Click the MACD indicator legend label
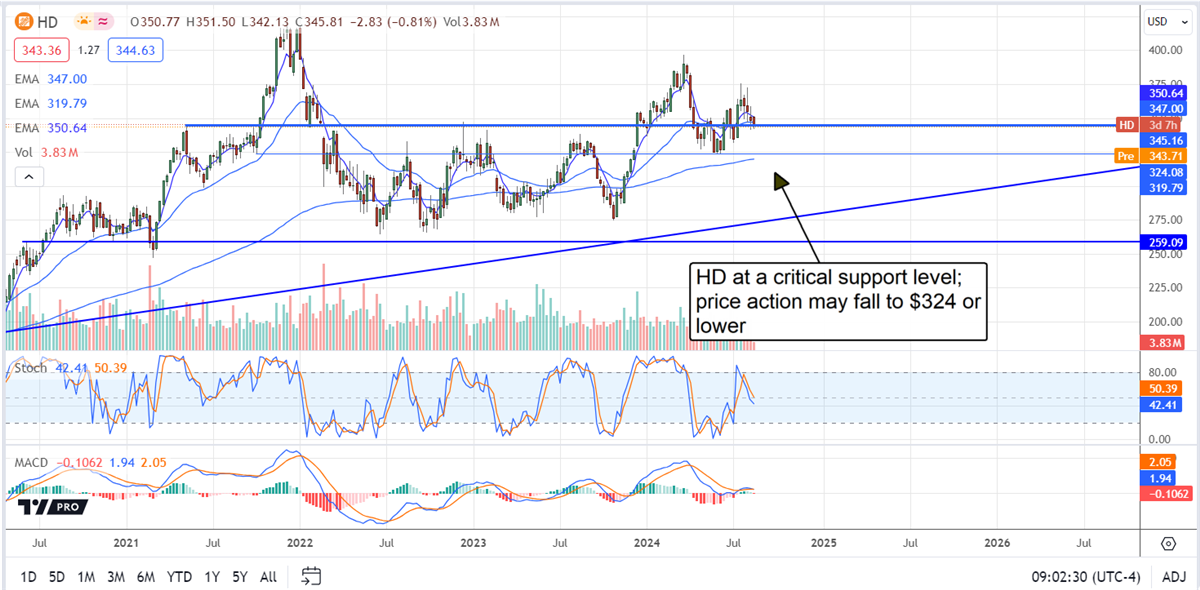Screen dimensions: 1200x590 point(31,463)
